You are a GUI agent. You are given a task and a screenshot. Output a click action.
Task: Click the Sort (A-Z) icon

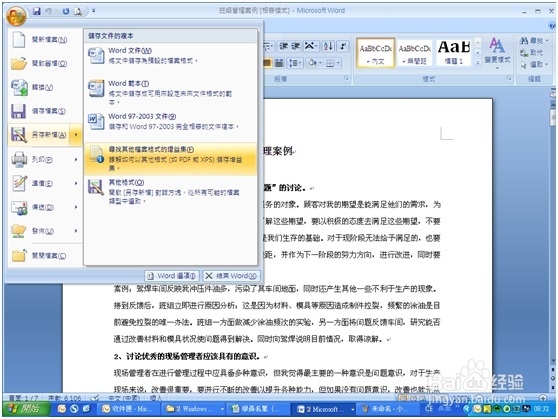click(x=328, y=46)
